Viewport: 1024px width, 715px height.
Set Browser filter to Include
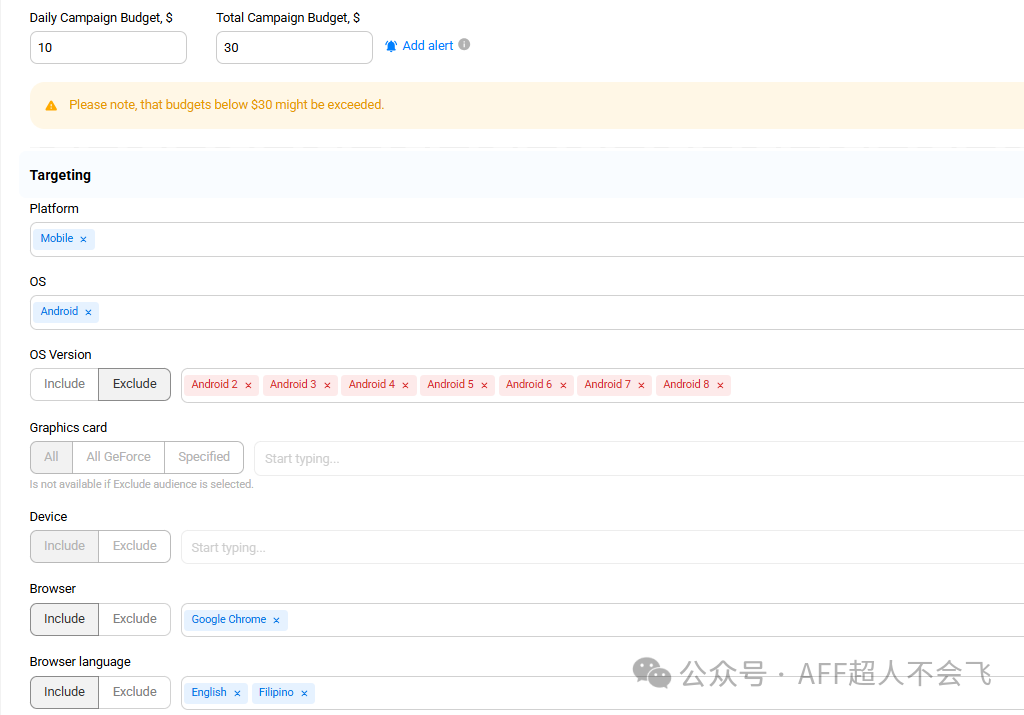point(65,619)
